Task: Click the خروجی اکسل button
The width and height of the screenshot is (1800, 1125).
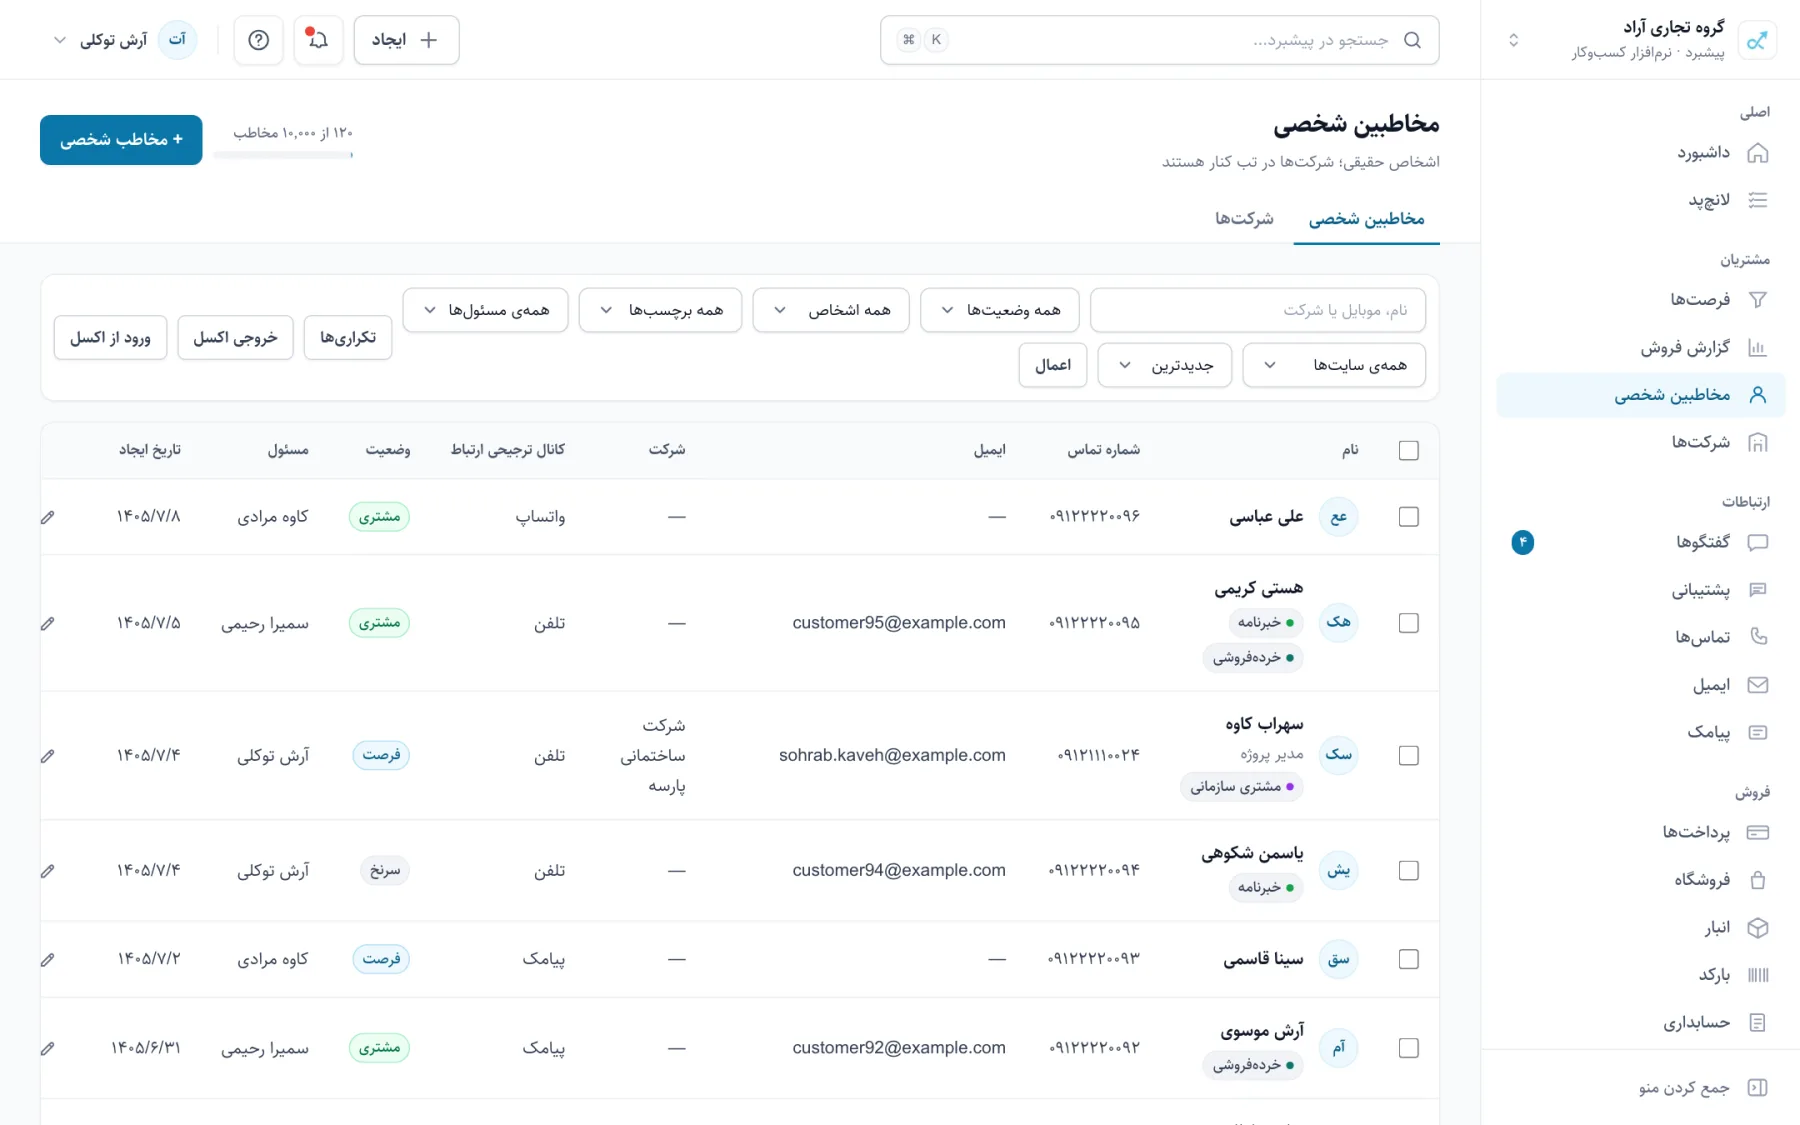Action: [235, 338]
